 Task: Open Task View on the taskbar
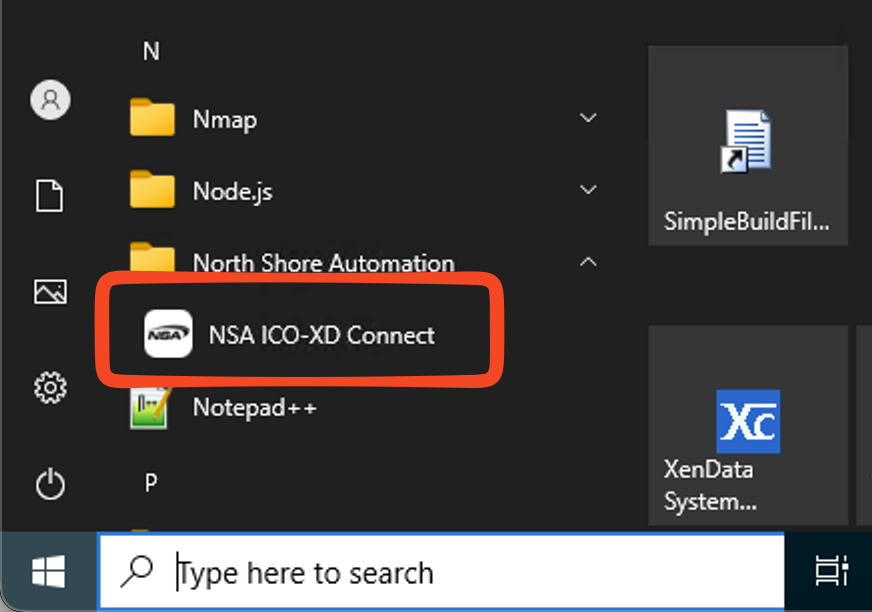point(831,571)
